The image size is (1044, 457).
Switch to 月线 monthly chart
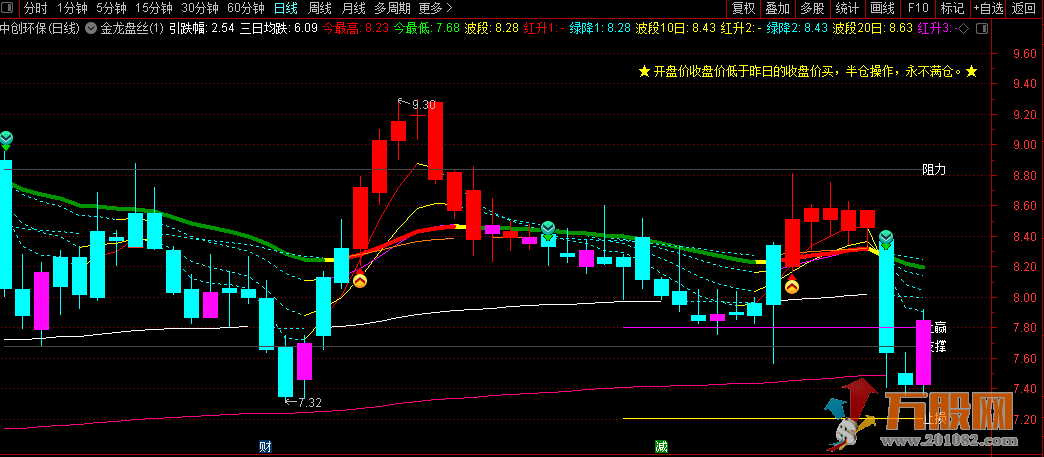(353, 9)
